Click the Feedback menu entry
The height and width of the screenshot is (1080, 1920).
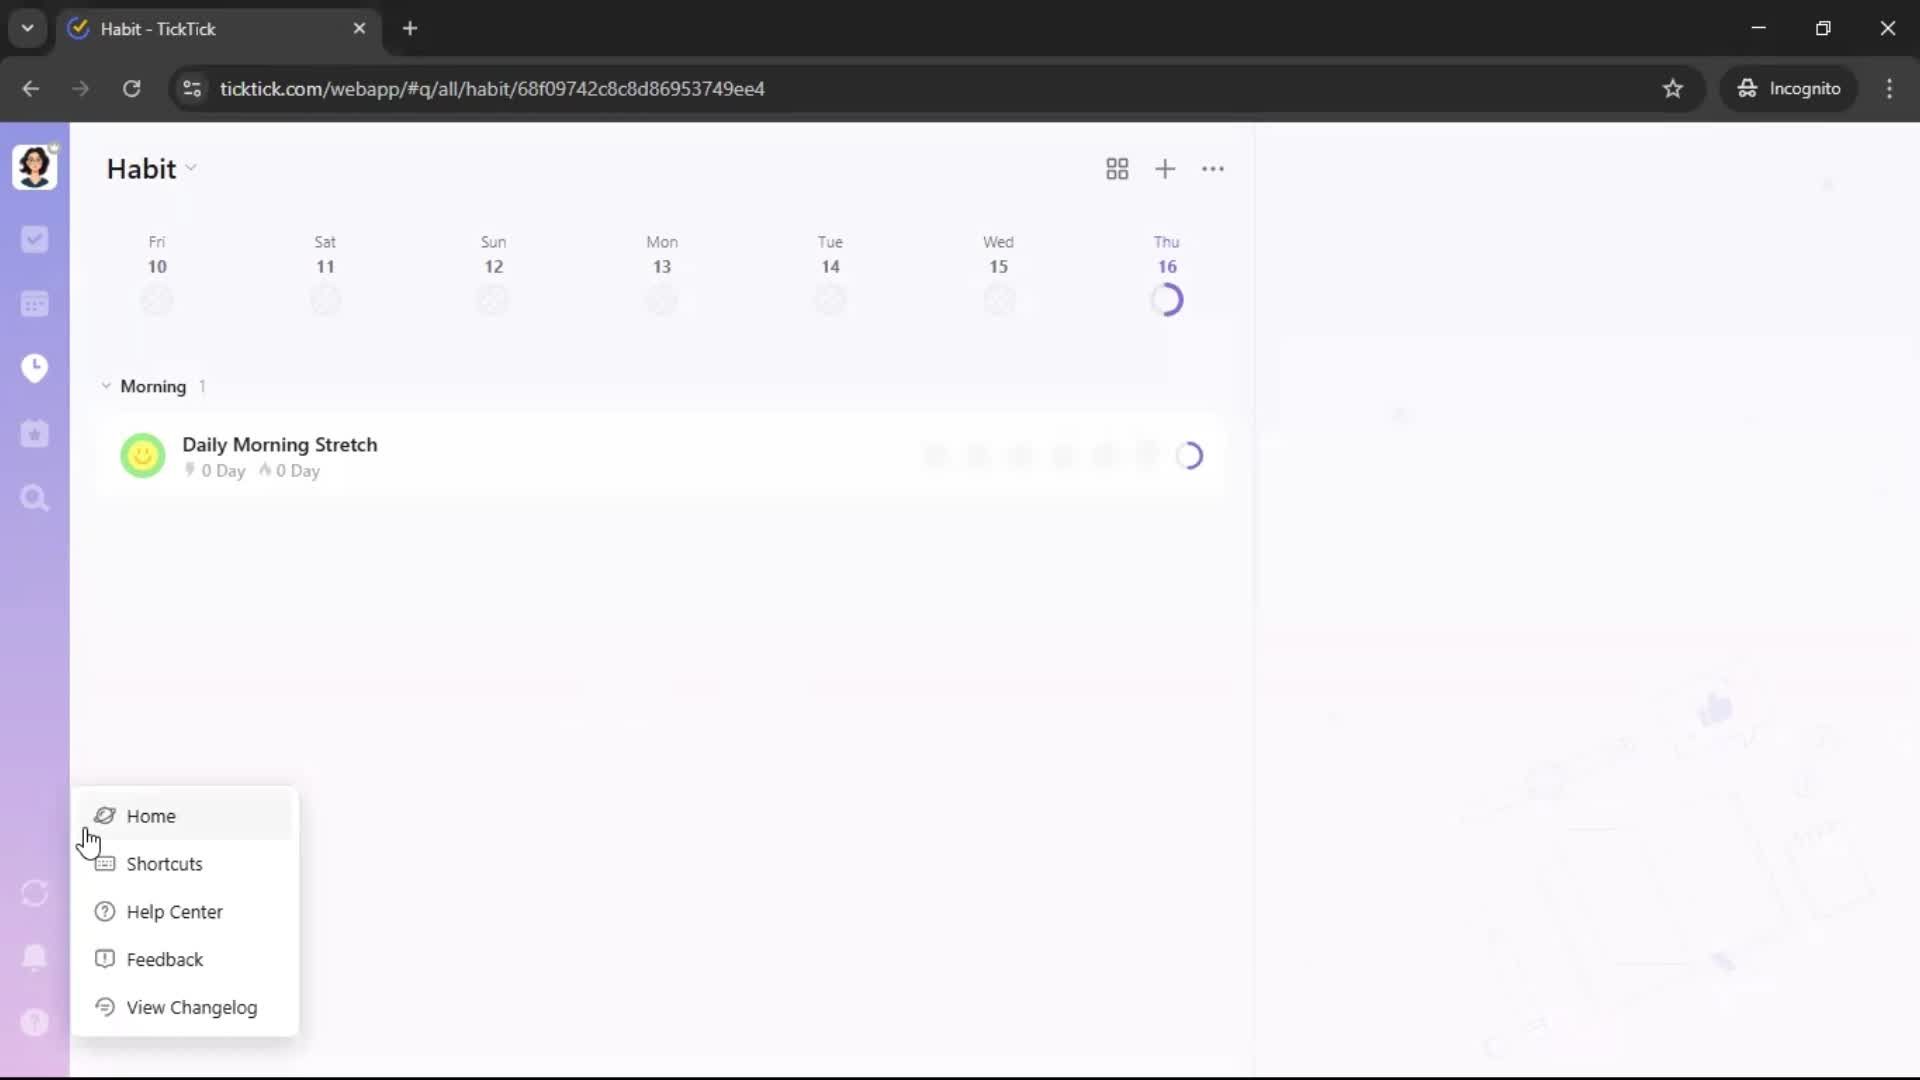pos(164,960)
